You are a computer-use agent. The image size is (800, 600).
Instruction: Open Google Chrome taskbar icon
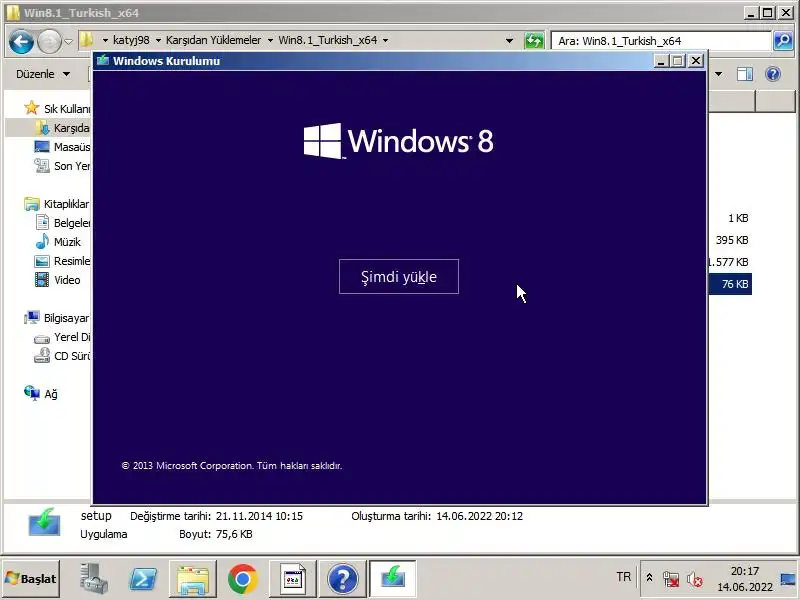point(242,579)
